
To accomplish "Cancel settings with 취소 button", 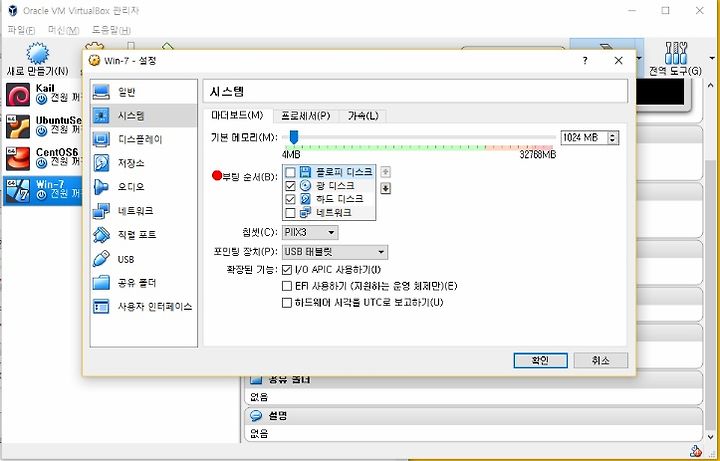I will click(601, 360).
